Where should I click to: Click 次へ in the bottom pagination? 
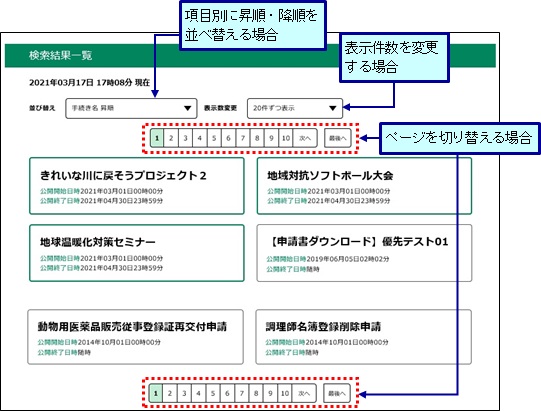coord(304,393)
